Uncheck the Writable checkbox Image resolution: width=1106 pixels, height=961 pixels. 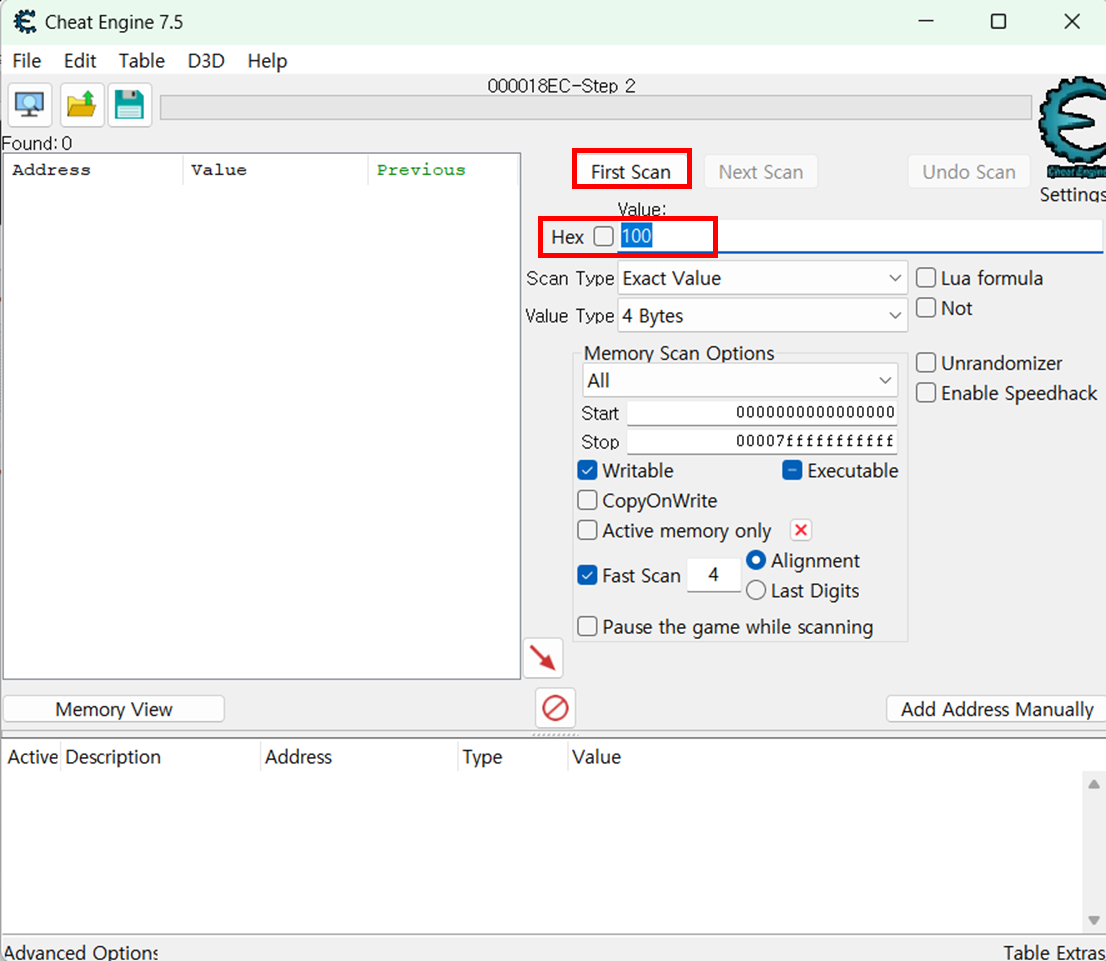click(x=587, y=470)
